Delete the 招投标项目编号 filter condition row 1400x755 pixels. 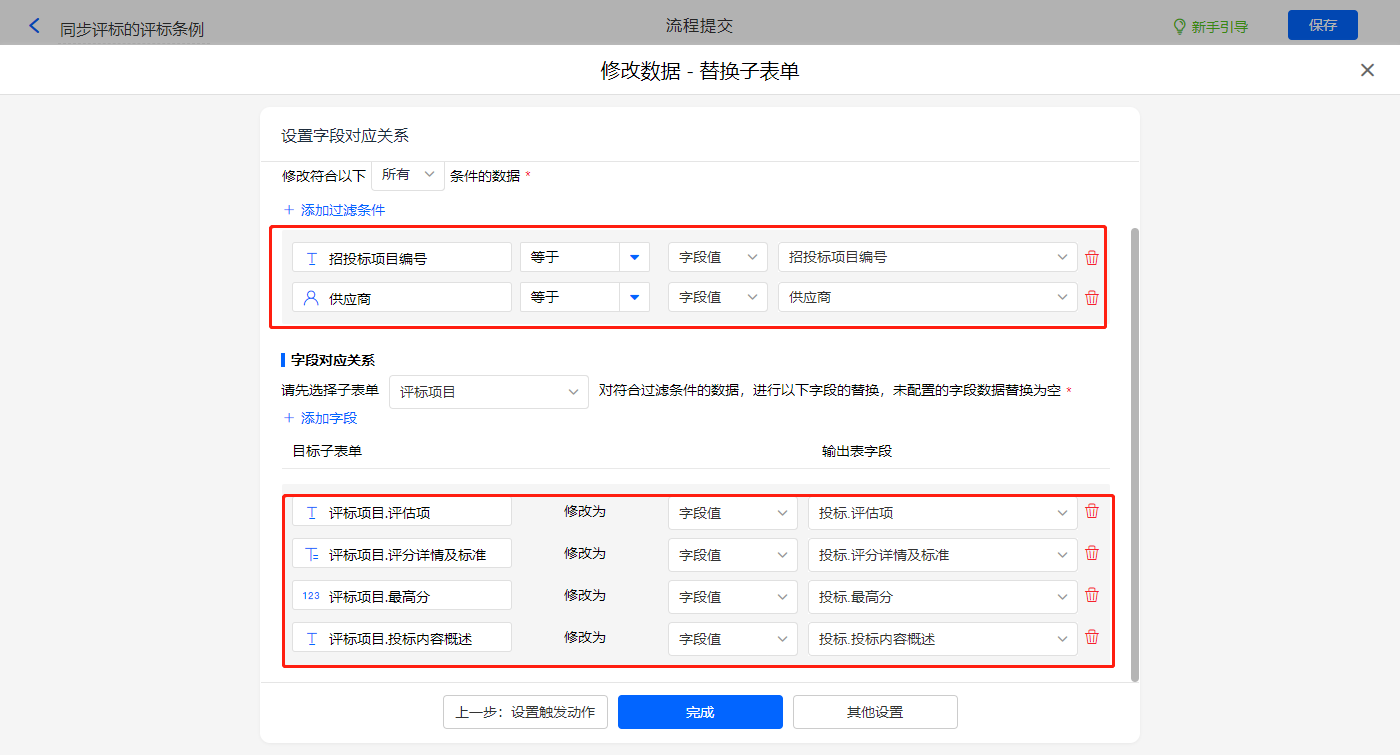tap(1091, 258)
